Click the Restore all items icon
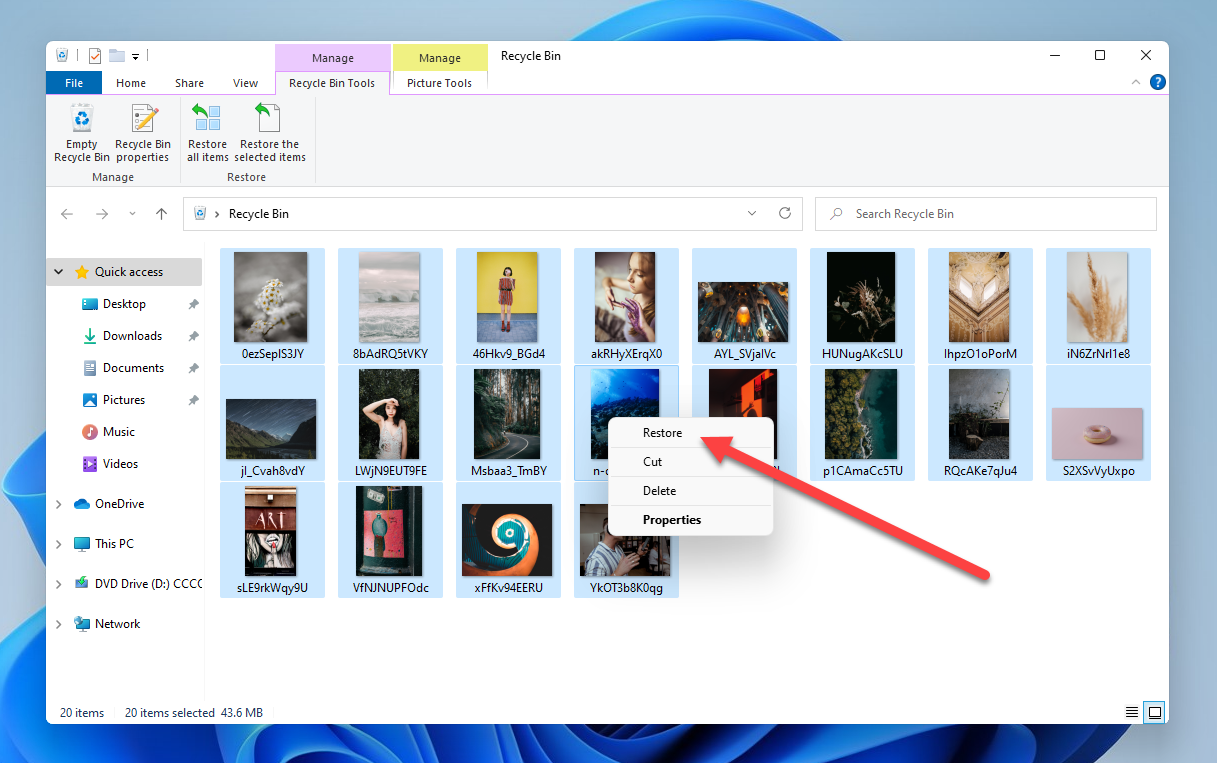 click(207, 121)
